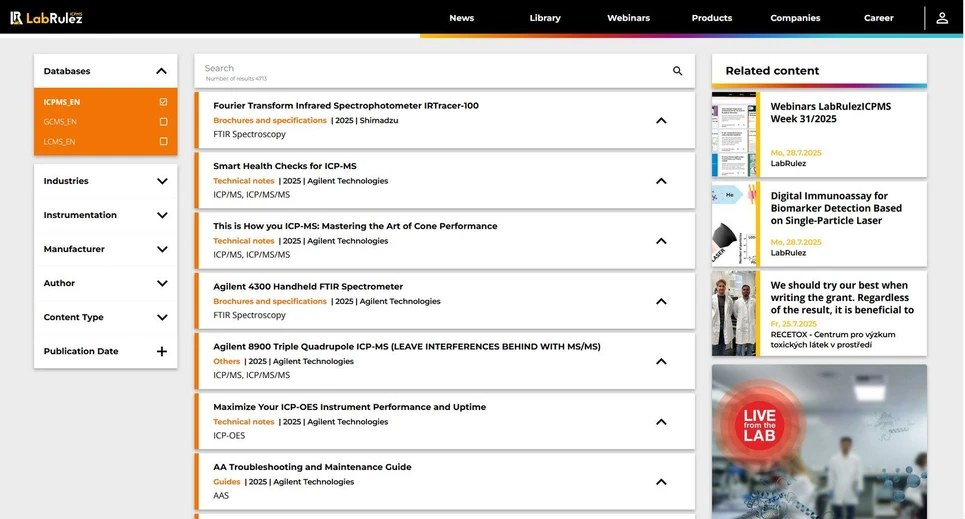Click the search magnifier icon
Image resolution: width=965 pixels, height=519 pixels.
[x=677, y=71]
